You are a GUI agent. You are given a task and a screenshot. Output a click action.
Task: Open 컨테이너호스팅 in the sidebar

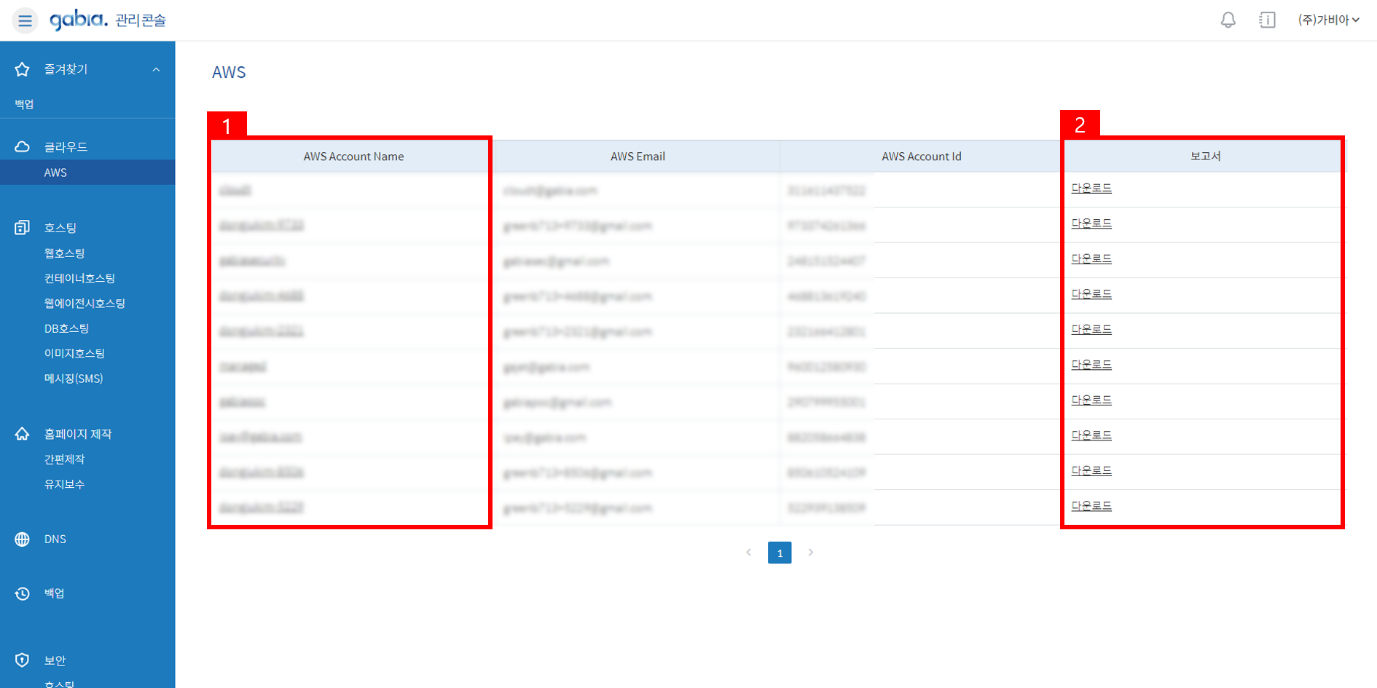pos(79,279)
